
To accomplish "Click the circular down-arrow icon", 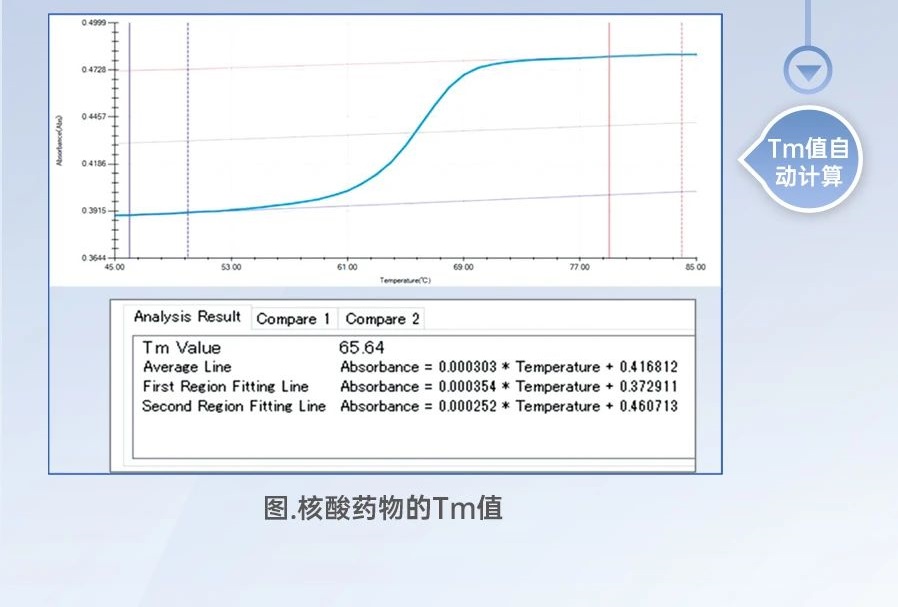I will 808,71.
